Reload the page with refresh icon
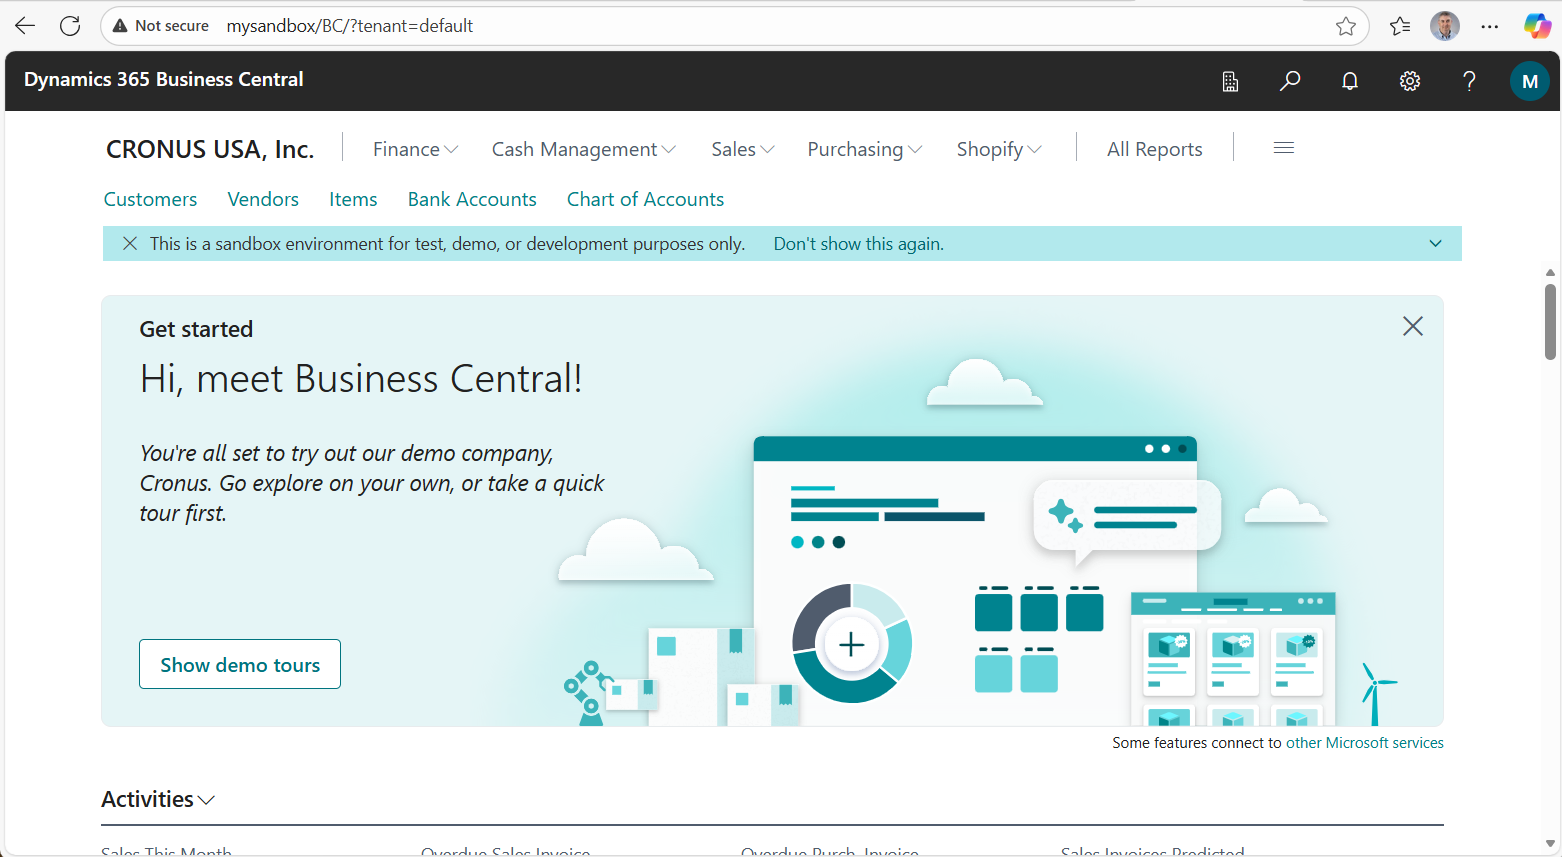 (70, 26)
